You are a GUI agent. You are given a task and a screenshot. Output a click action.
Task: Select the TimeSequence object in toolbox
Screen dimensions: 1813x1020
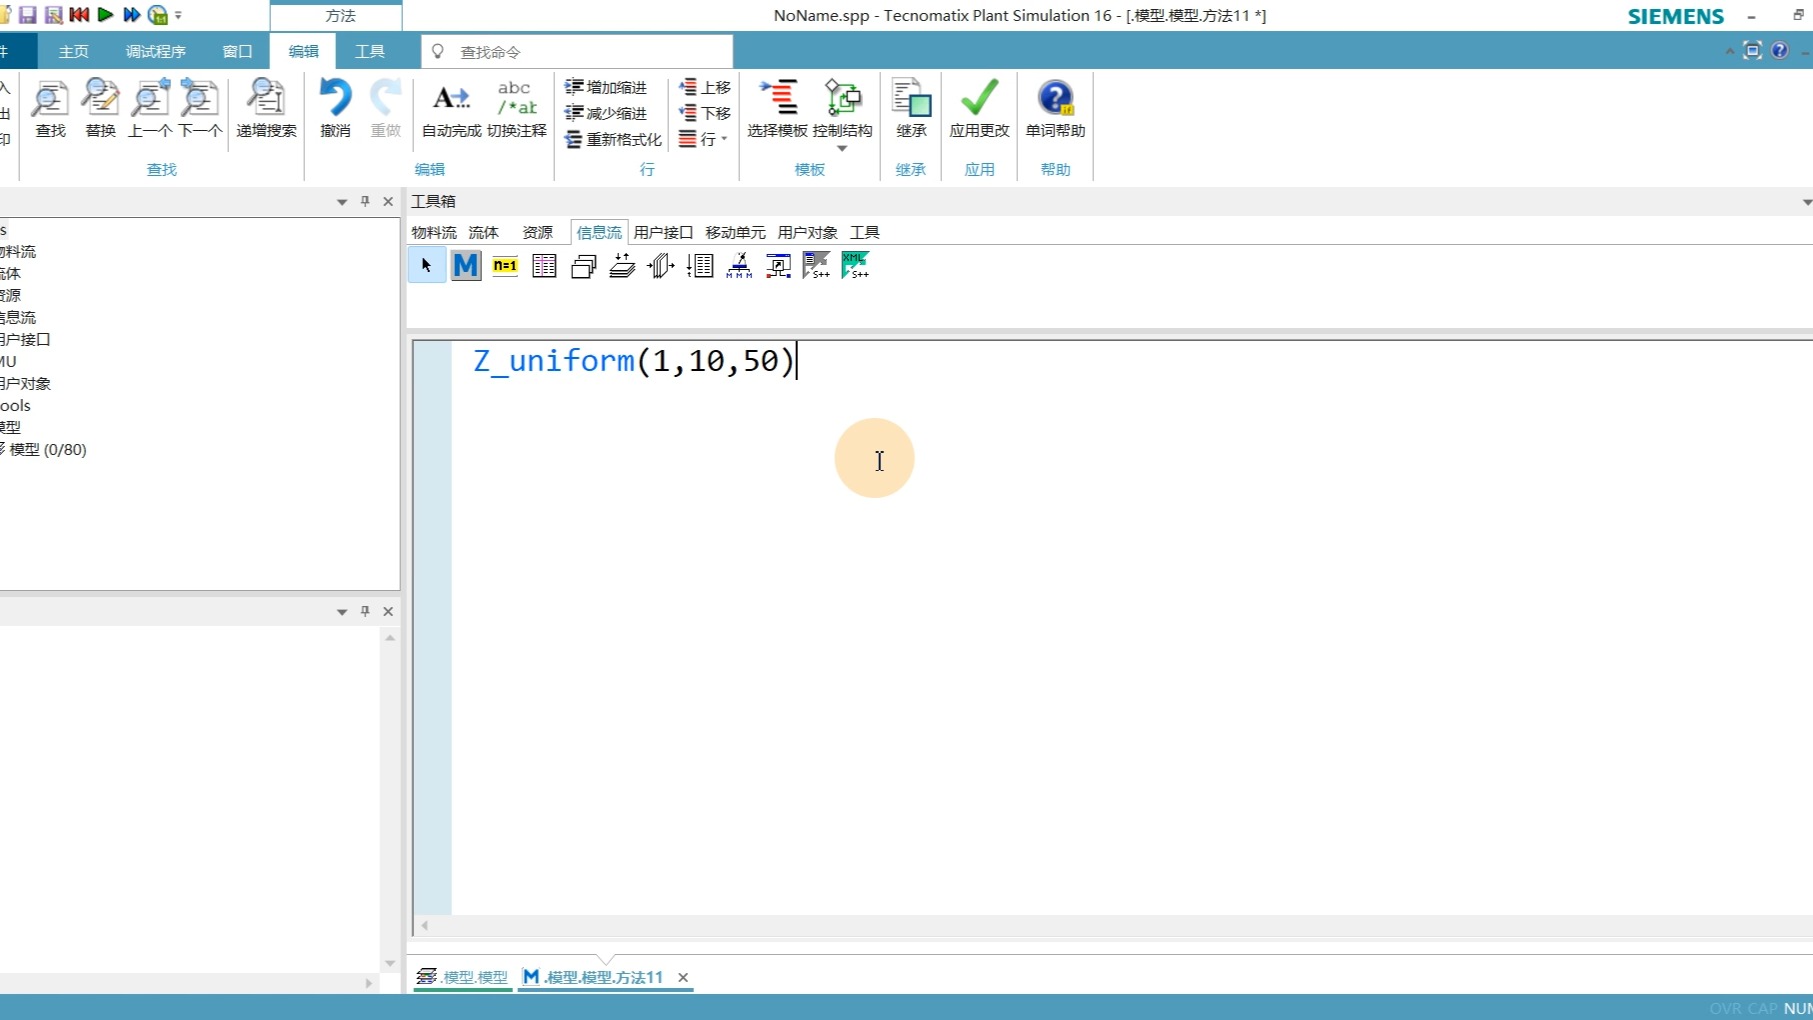(700, 265)
